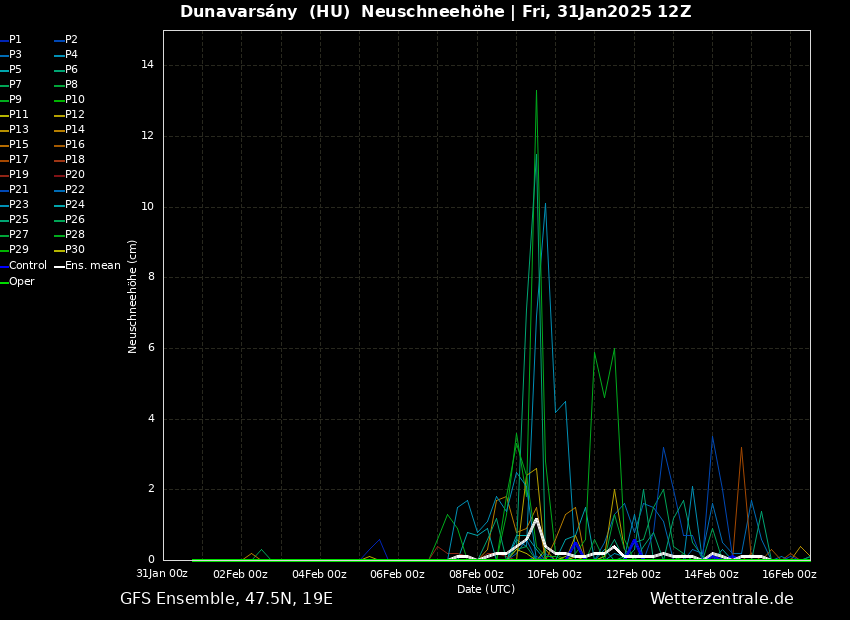Screen dimensions: 850x620
Task: Click the 06Feb 00z date label
Action: (x=397, y=574)
